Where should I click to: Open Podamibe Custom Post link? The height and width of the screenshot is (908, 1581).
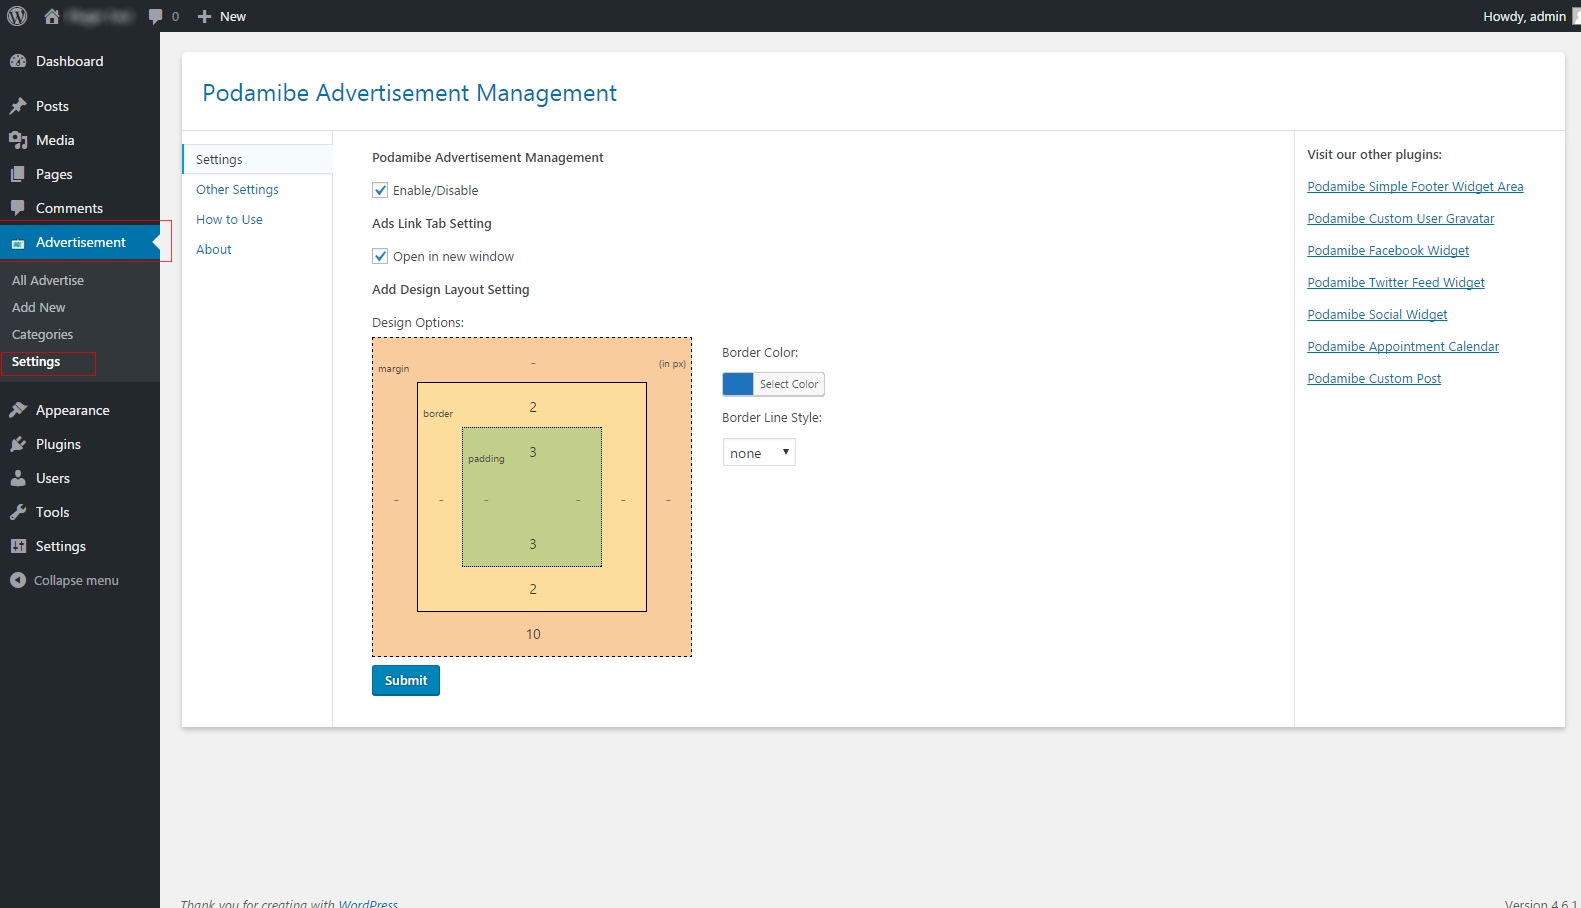1374,378
